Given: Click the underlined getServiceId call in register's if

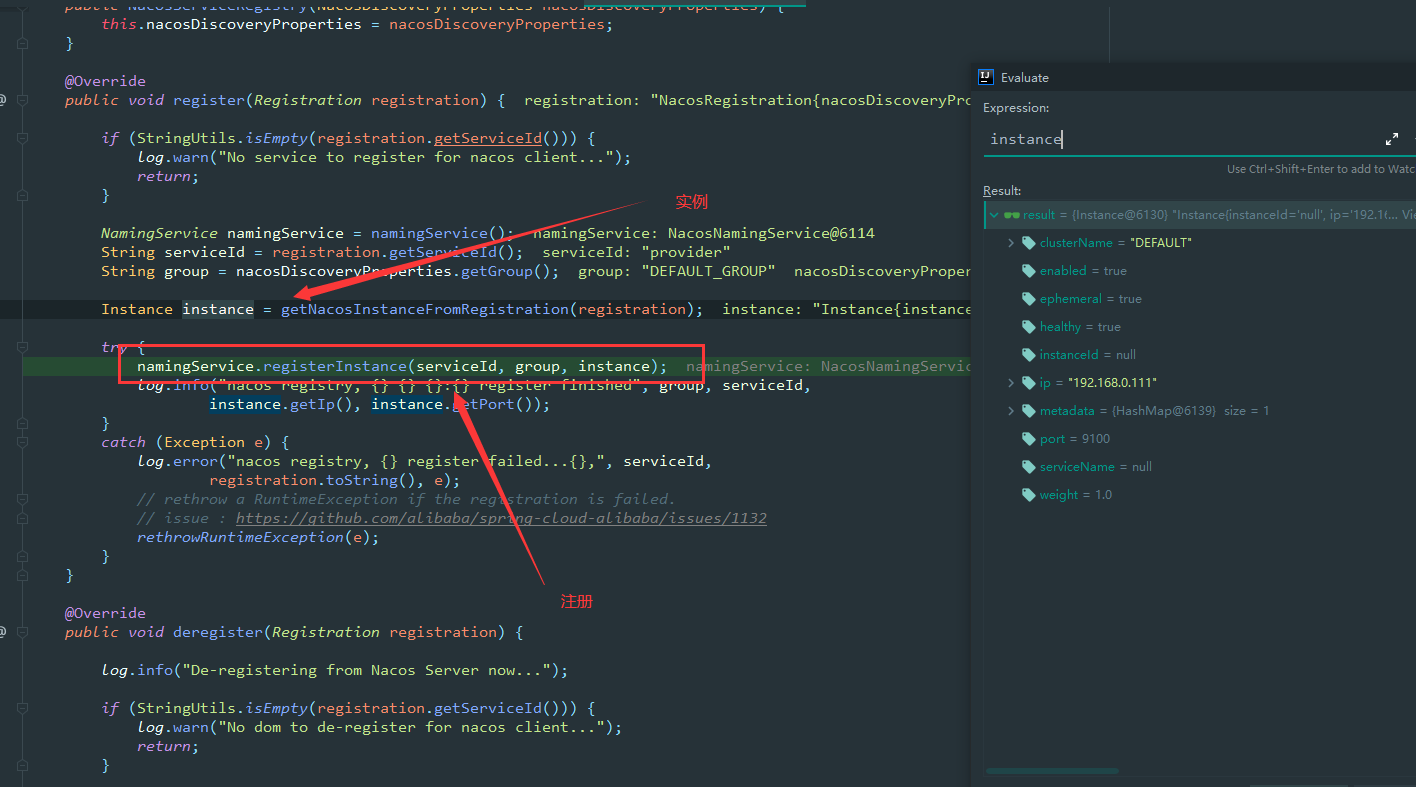Looking at the screenshot, I should point(488,138).
